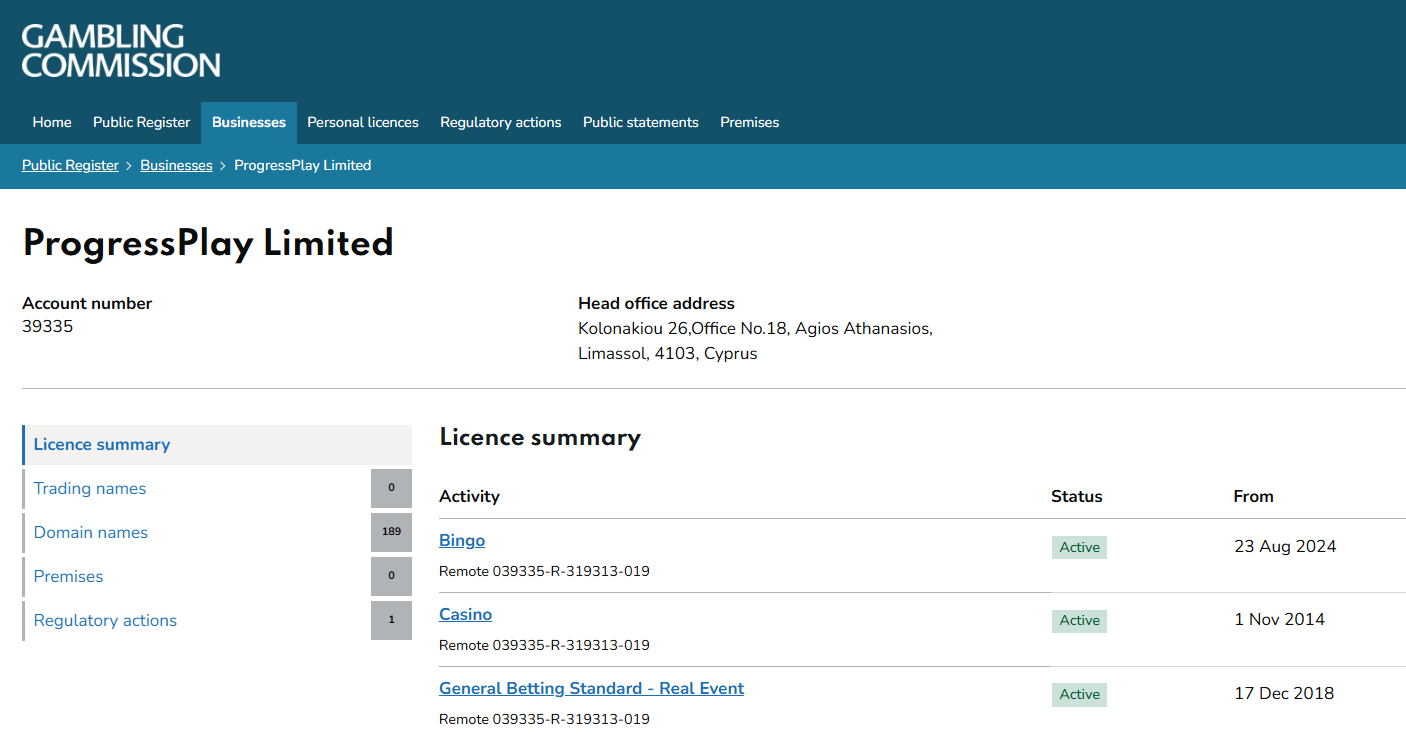
Task: Click date 23 Aug 2024
Action: [1285, 546]
